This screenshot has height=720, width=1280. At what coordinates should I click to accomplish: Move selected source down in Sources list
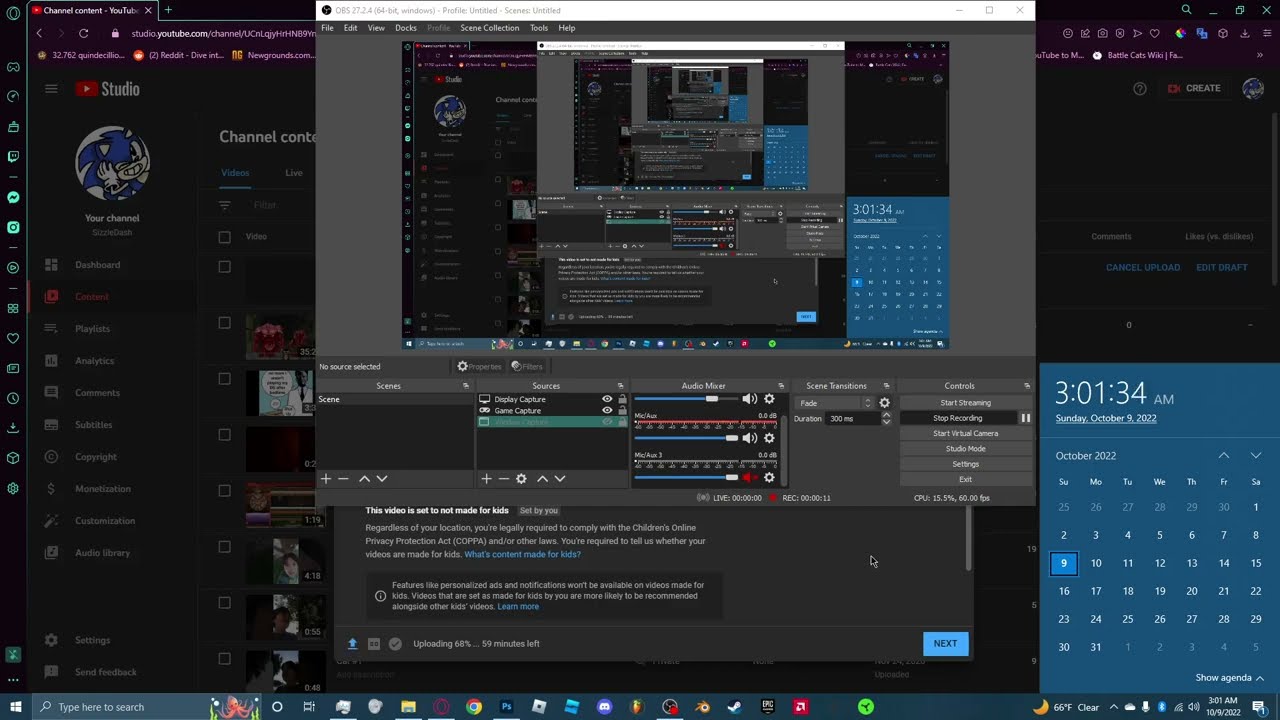[x=560, y=479]
